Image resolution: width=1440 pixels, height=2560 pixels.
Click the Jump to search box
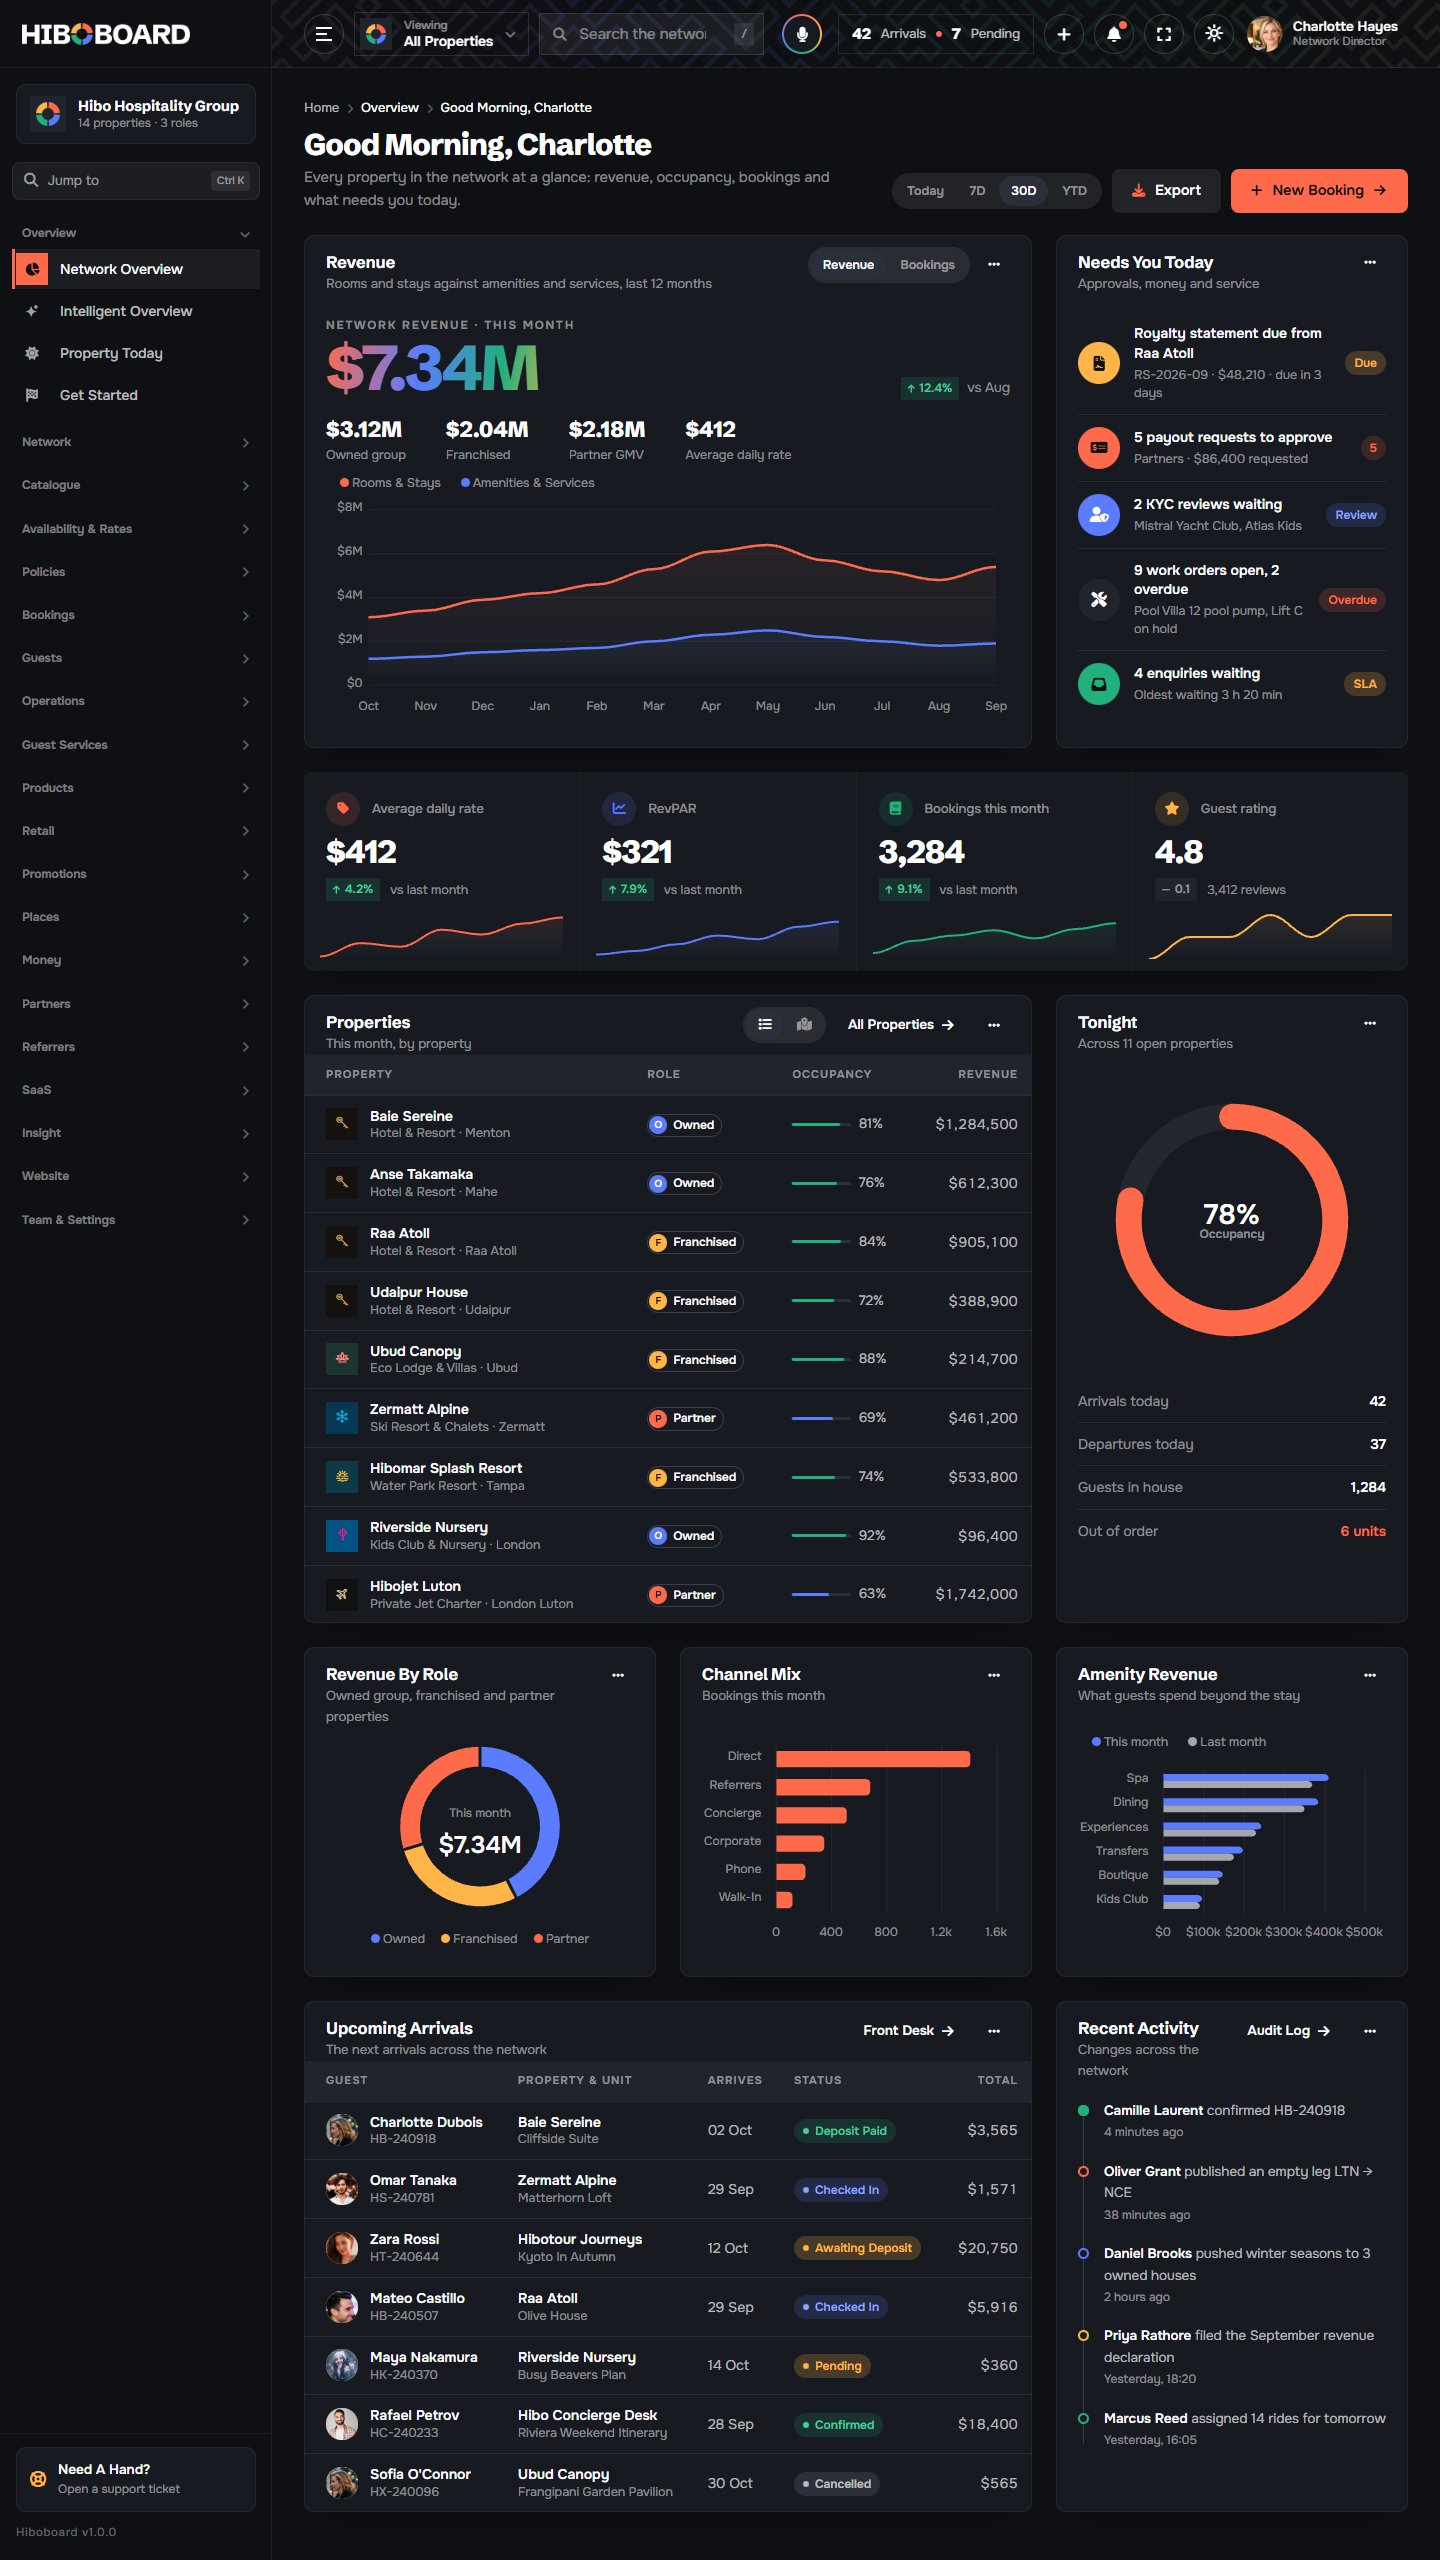pos(136,181)
